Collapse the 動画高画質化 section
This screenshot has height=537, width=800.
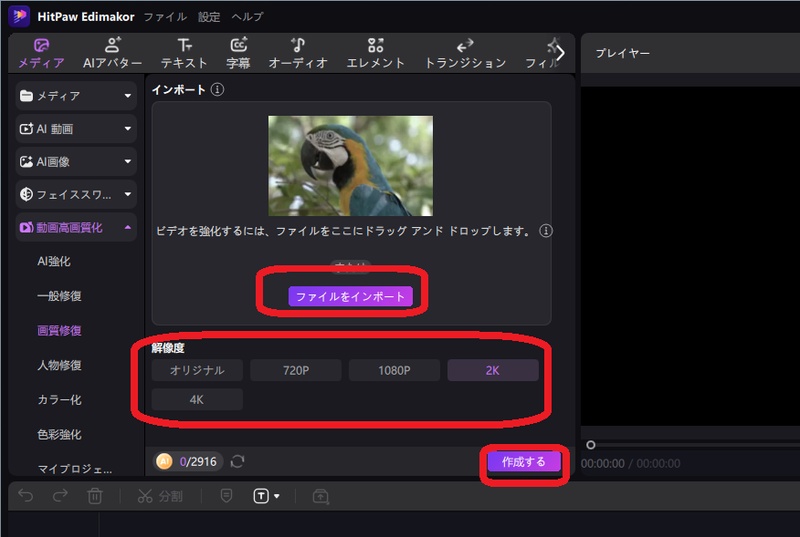click(x=76, y=227)
